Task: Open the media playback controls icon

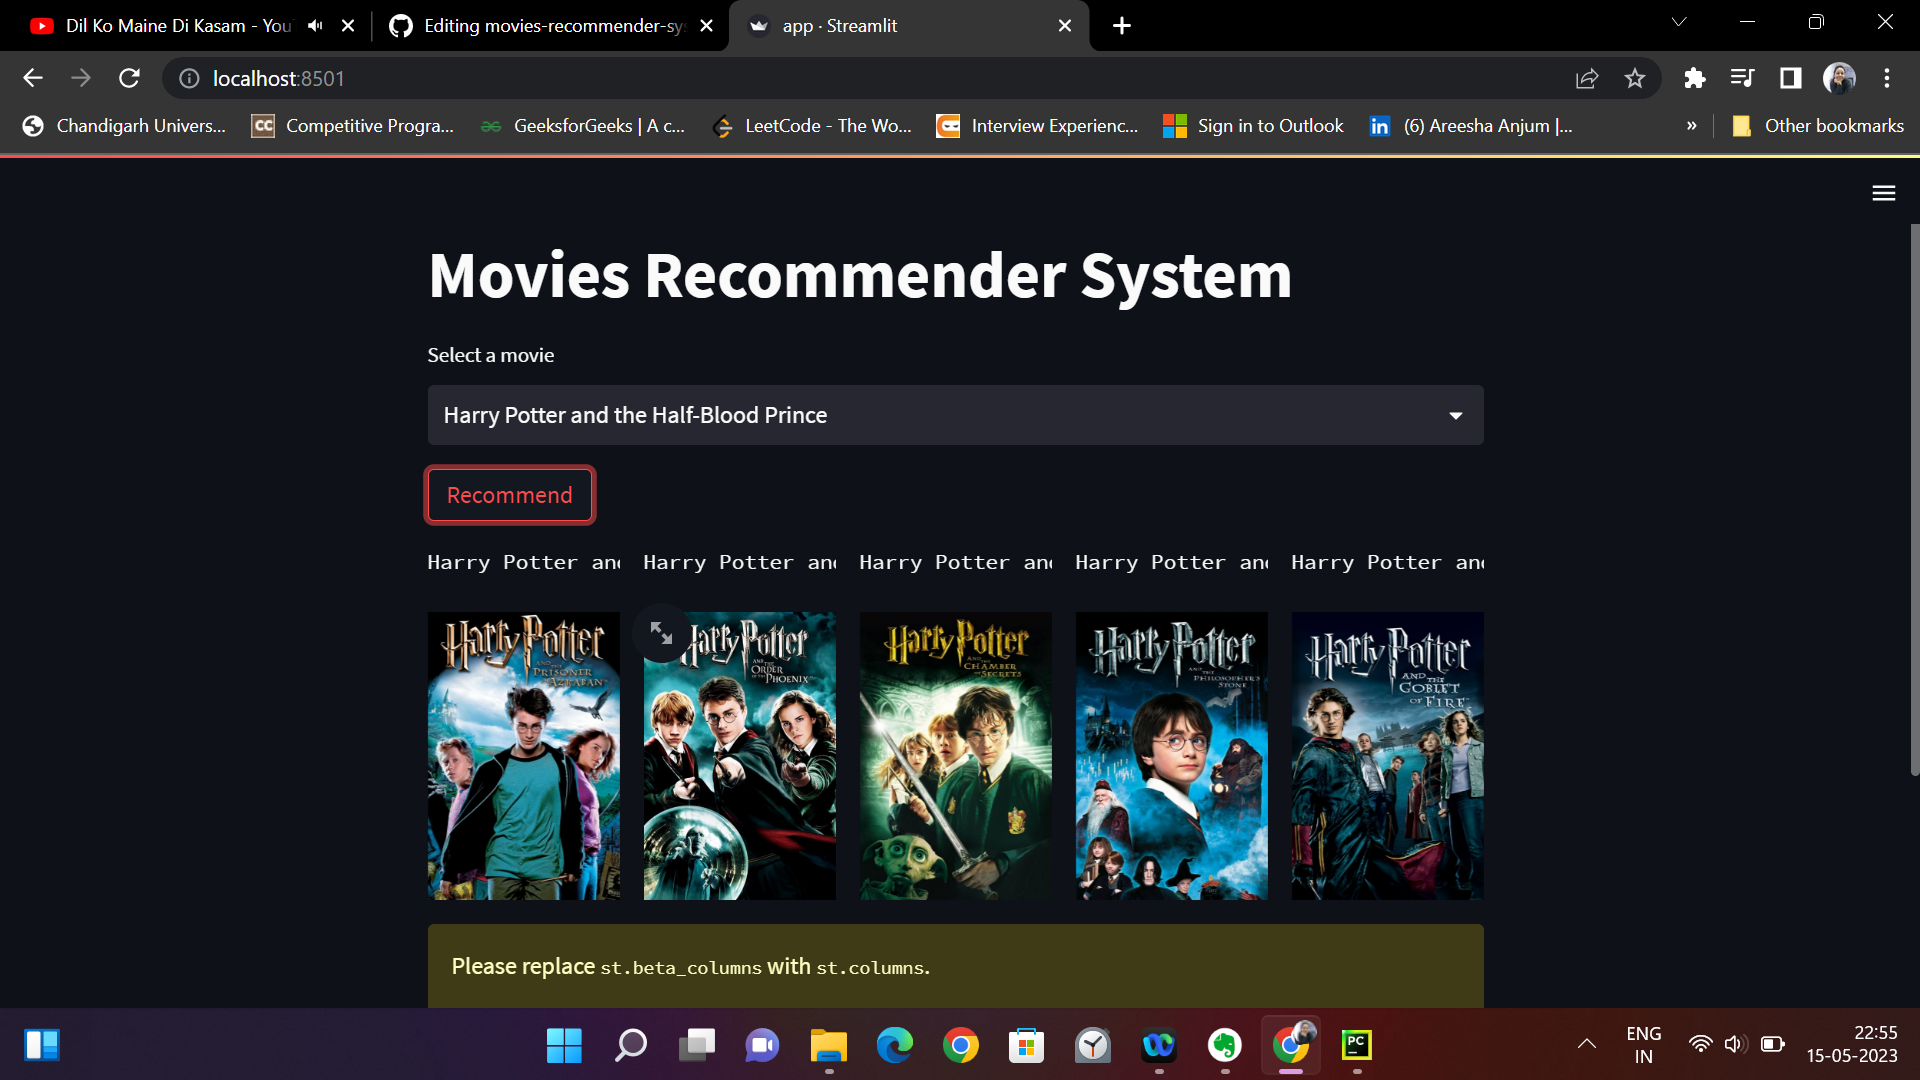Action: (1742, 78)
